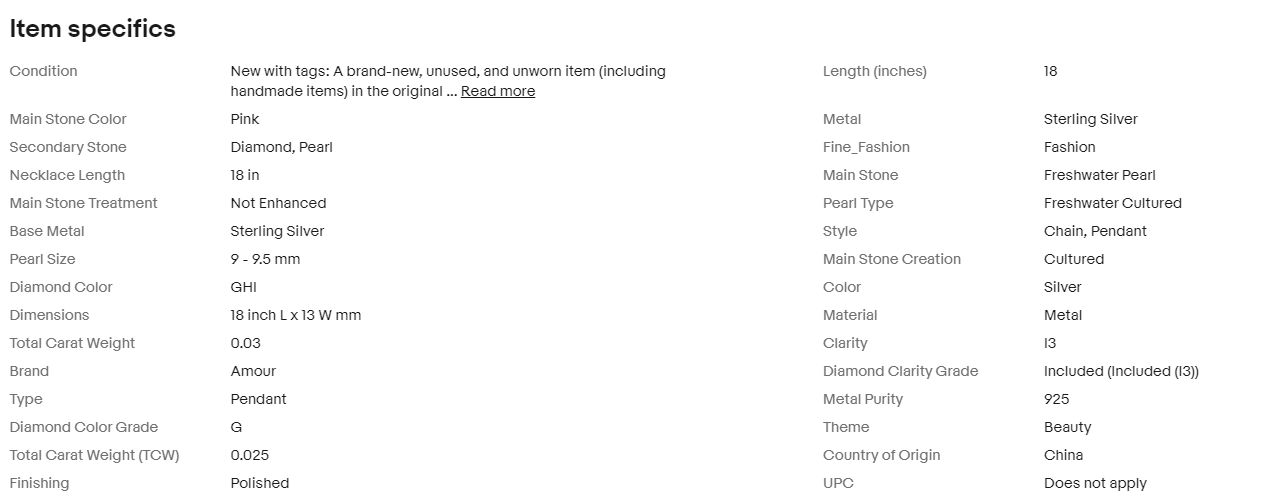Click the Diamond Color value GHI
This screenshot has width=1265, height=500.
243,287
